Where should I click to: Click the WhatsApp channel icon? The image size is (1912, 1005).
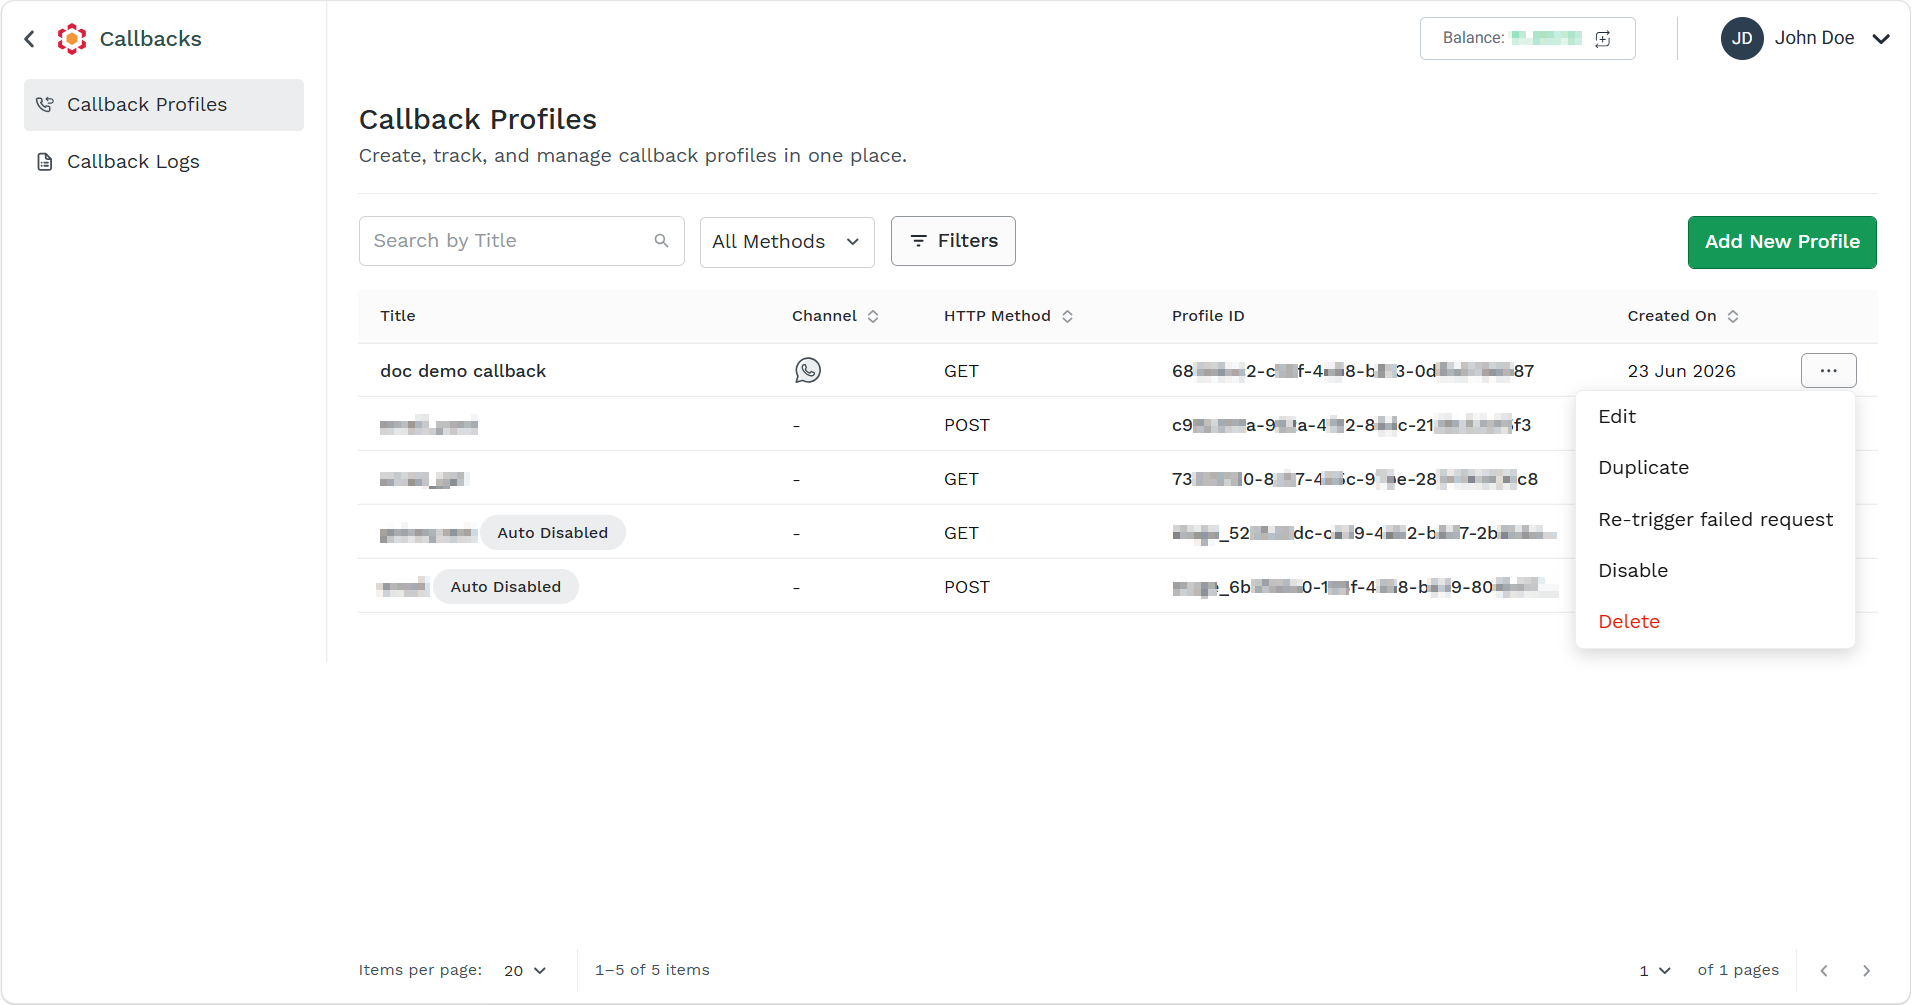pos(808,371)
